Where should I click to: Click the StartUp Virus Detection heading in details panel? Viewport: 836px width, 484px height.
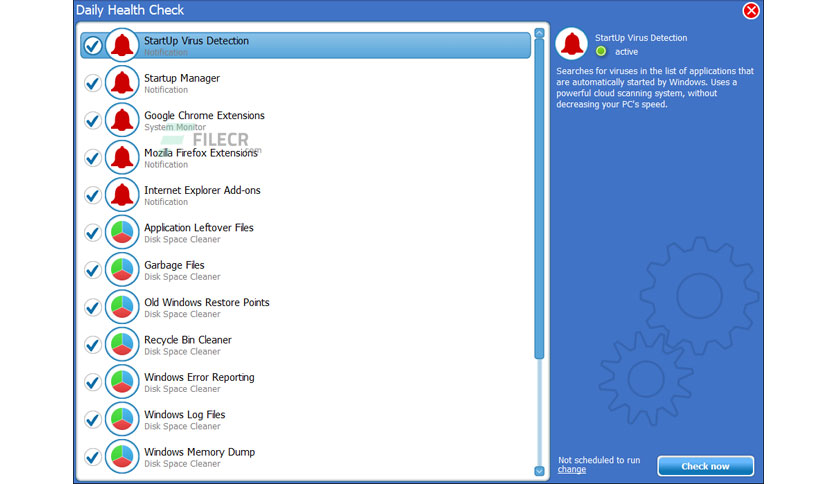click(641, 38)
